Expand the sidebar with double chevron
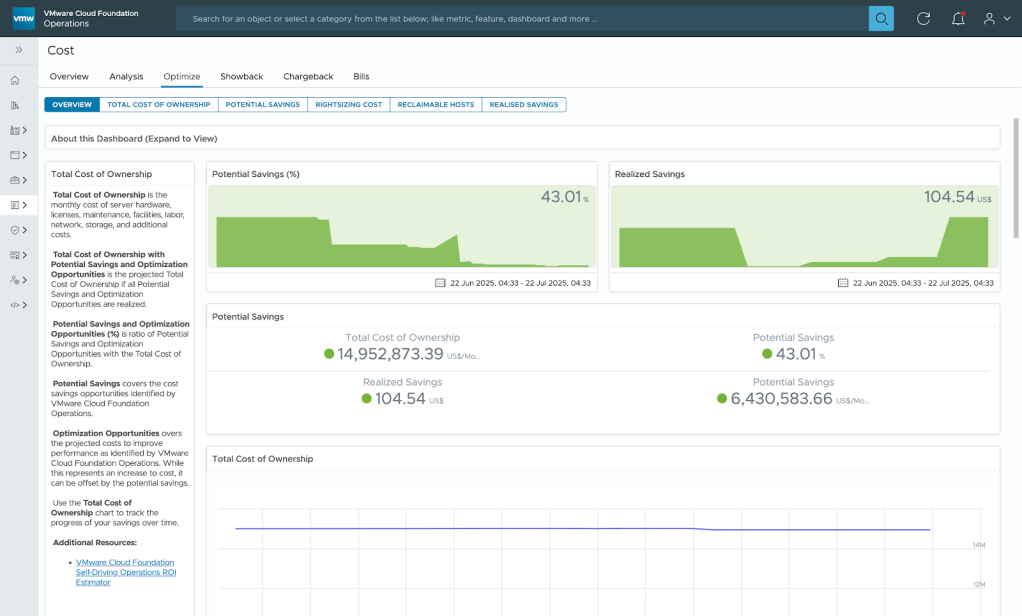Image resolution: width=1022 pixels, height=616 pixels. (19, 50)
